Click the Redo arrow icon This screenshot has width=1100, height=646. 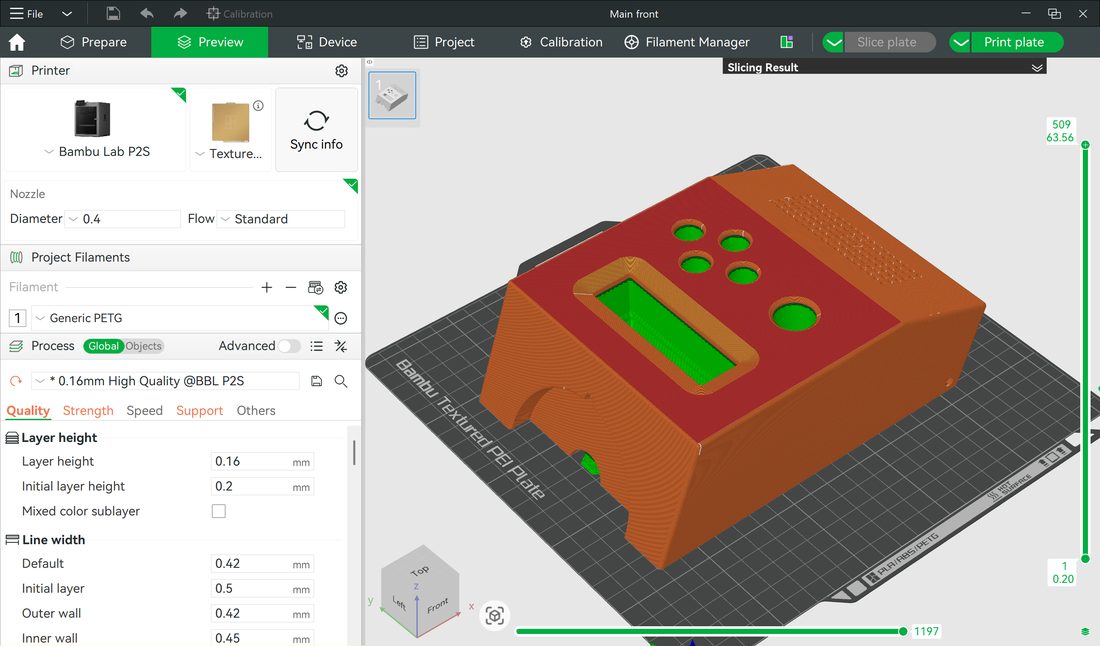click(180, 13)
